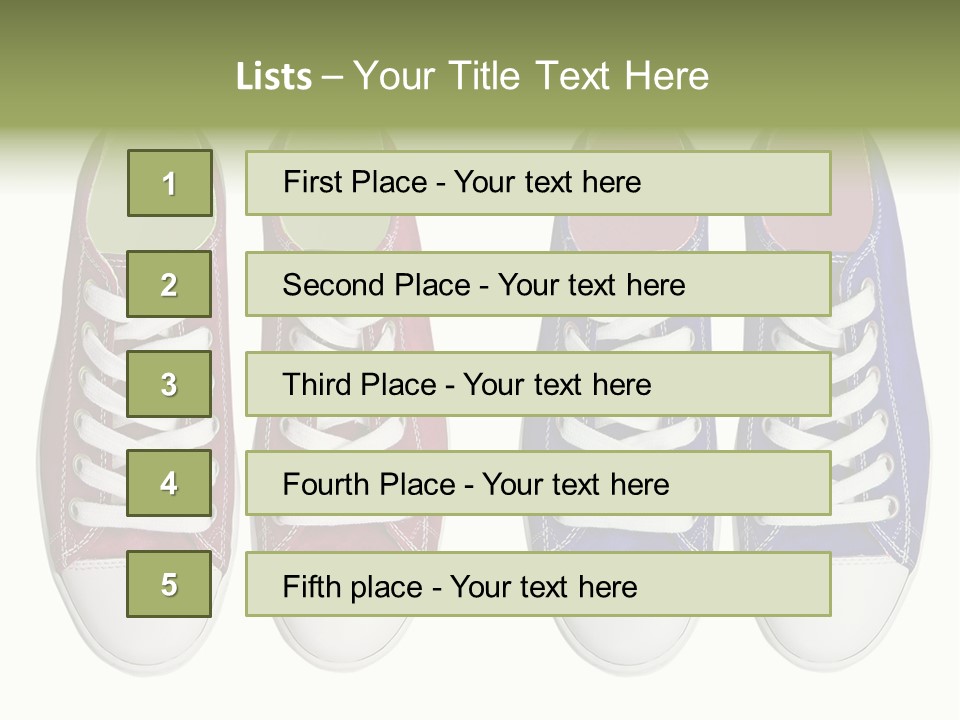Click the Second Place text bar
This screenshot has height=720, width=960.
[538, 284]
